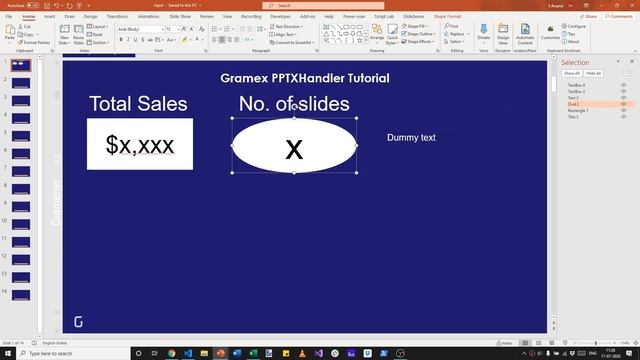Expand the Text Direction dropdown
640x360 pixels.
click(286, 27)
